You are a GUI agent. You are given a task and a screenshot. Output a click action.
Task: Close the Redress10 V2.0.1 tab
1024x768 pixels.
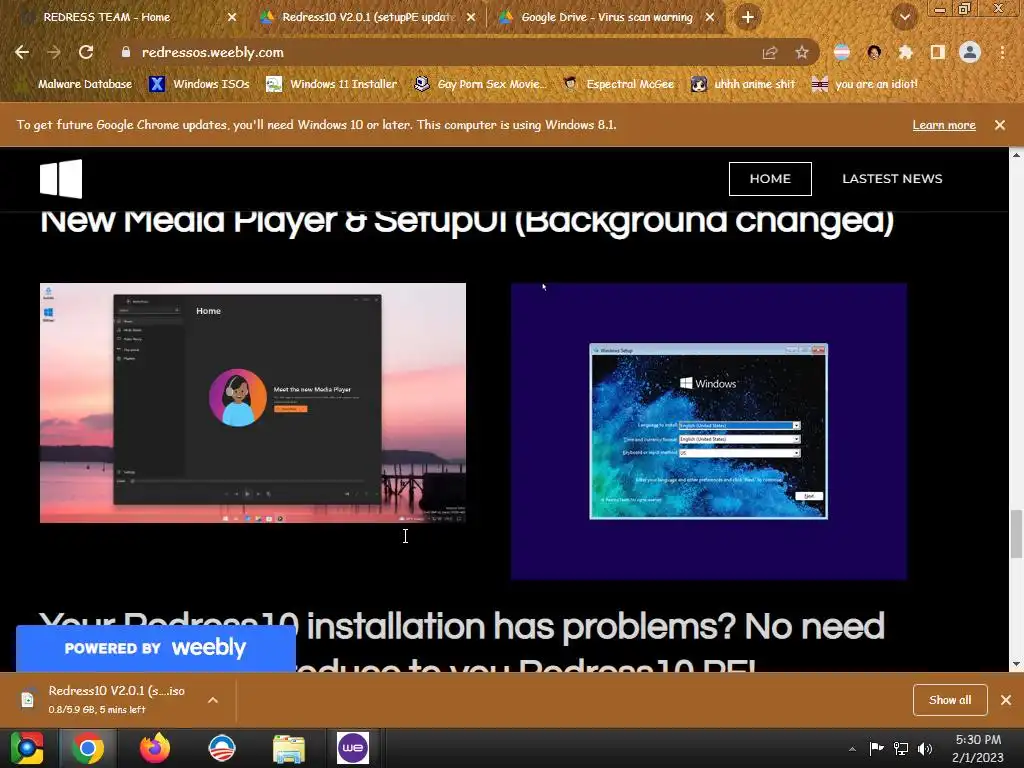471,17
